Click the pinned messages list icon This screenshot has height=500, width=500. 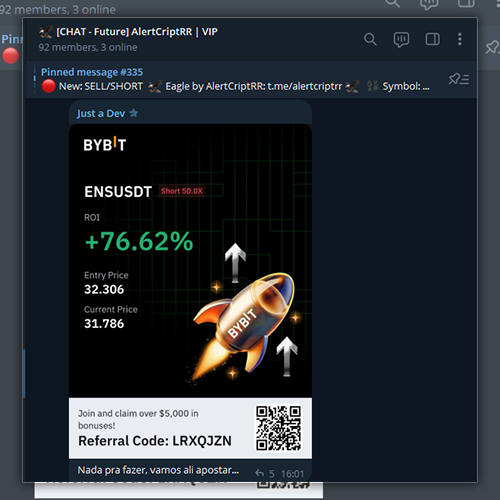tap(459, 79)
